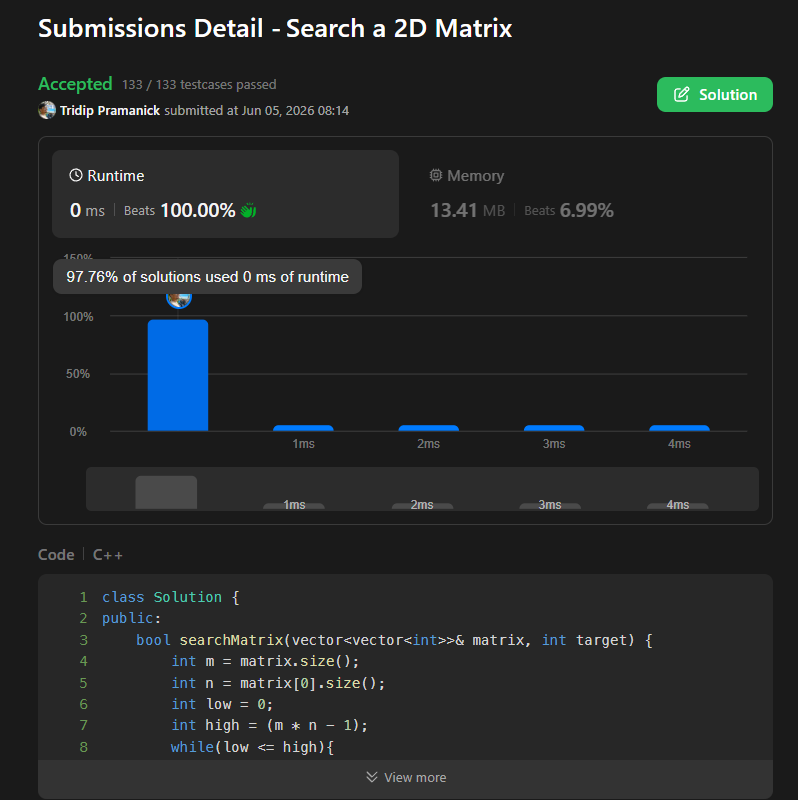Click code line 6 'int low = 0;'
Image resolution: width=798 pixels, height=800 pixels.
222,704
